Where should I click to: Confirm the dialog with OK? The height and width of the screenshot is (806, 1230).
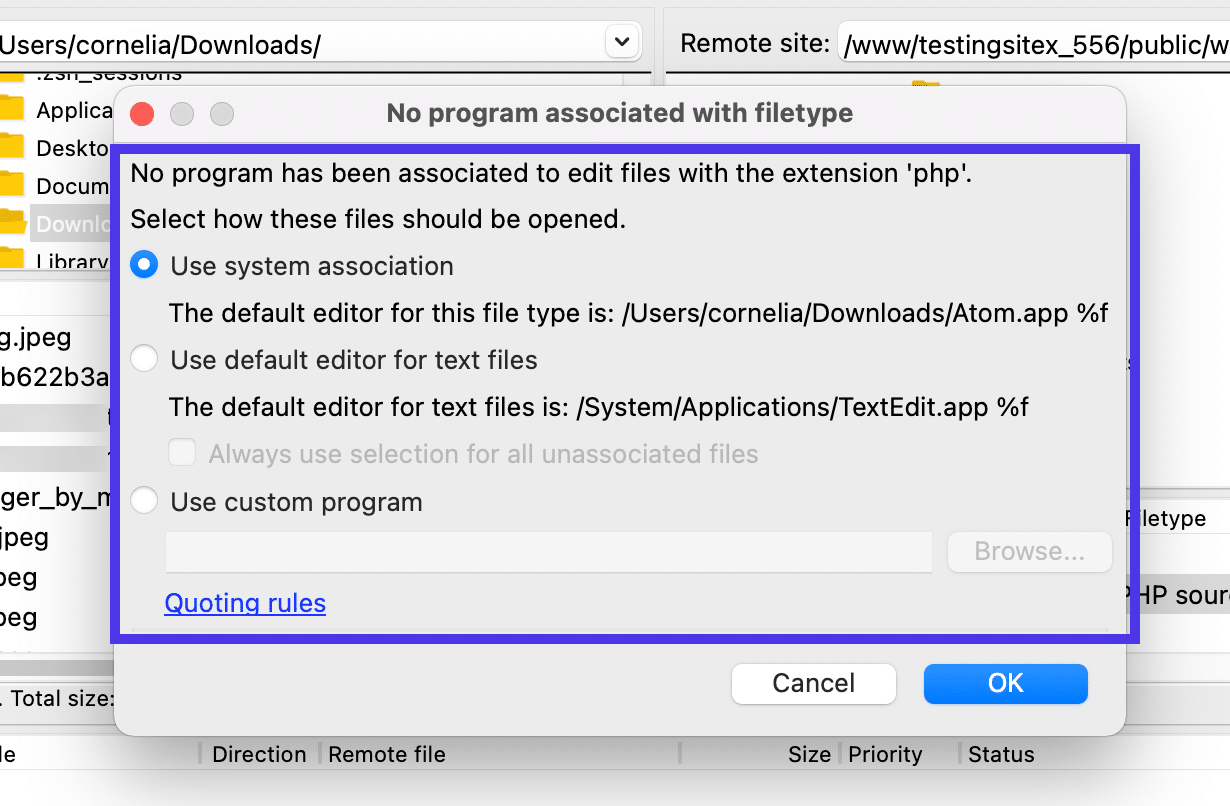pos(1005,683)
